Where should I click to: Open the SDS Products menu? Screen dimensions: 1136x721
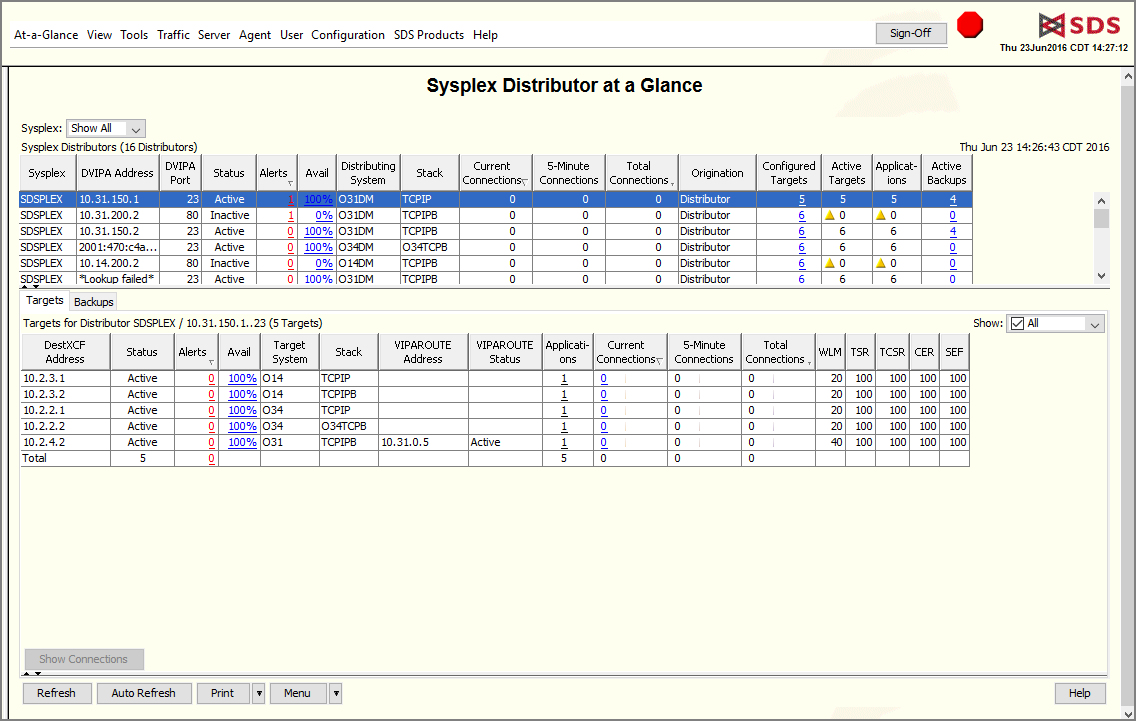click(x=429, y=35)
